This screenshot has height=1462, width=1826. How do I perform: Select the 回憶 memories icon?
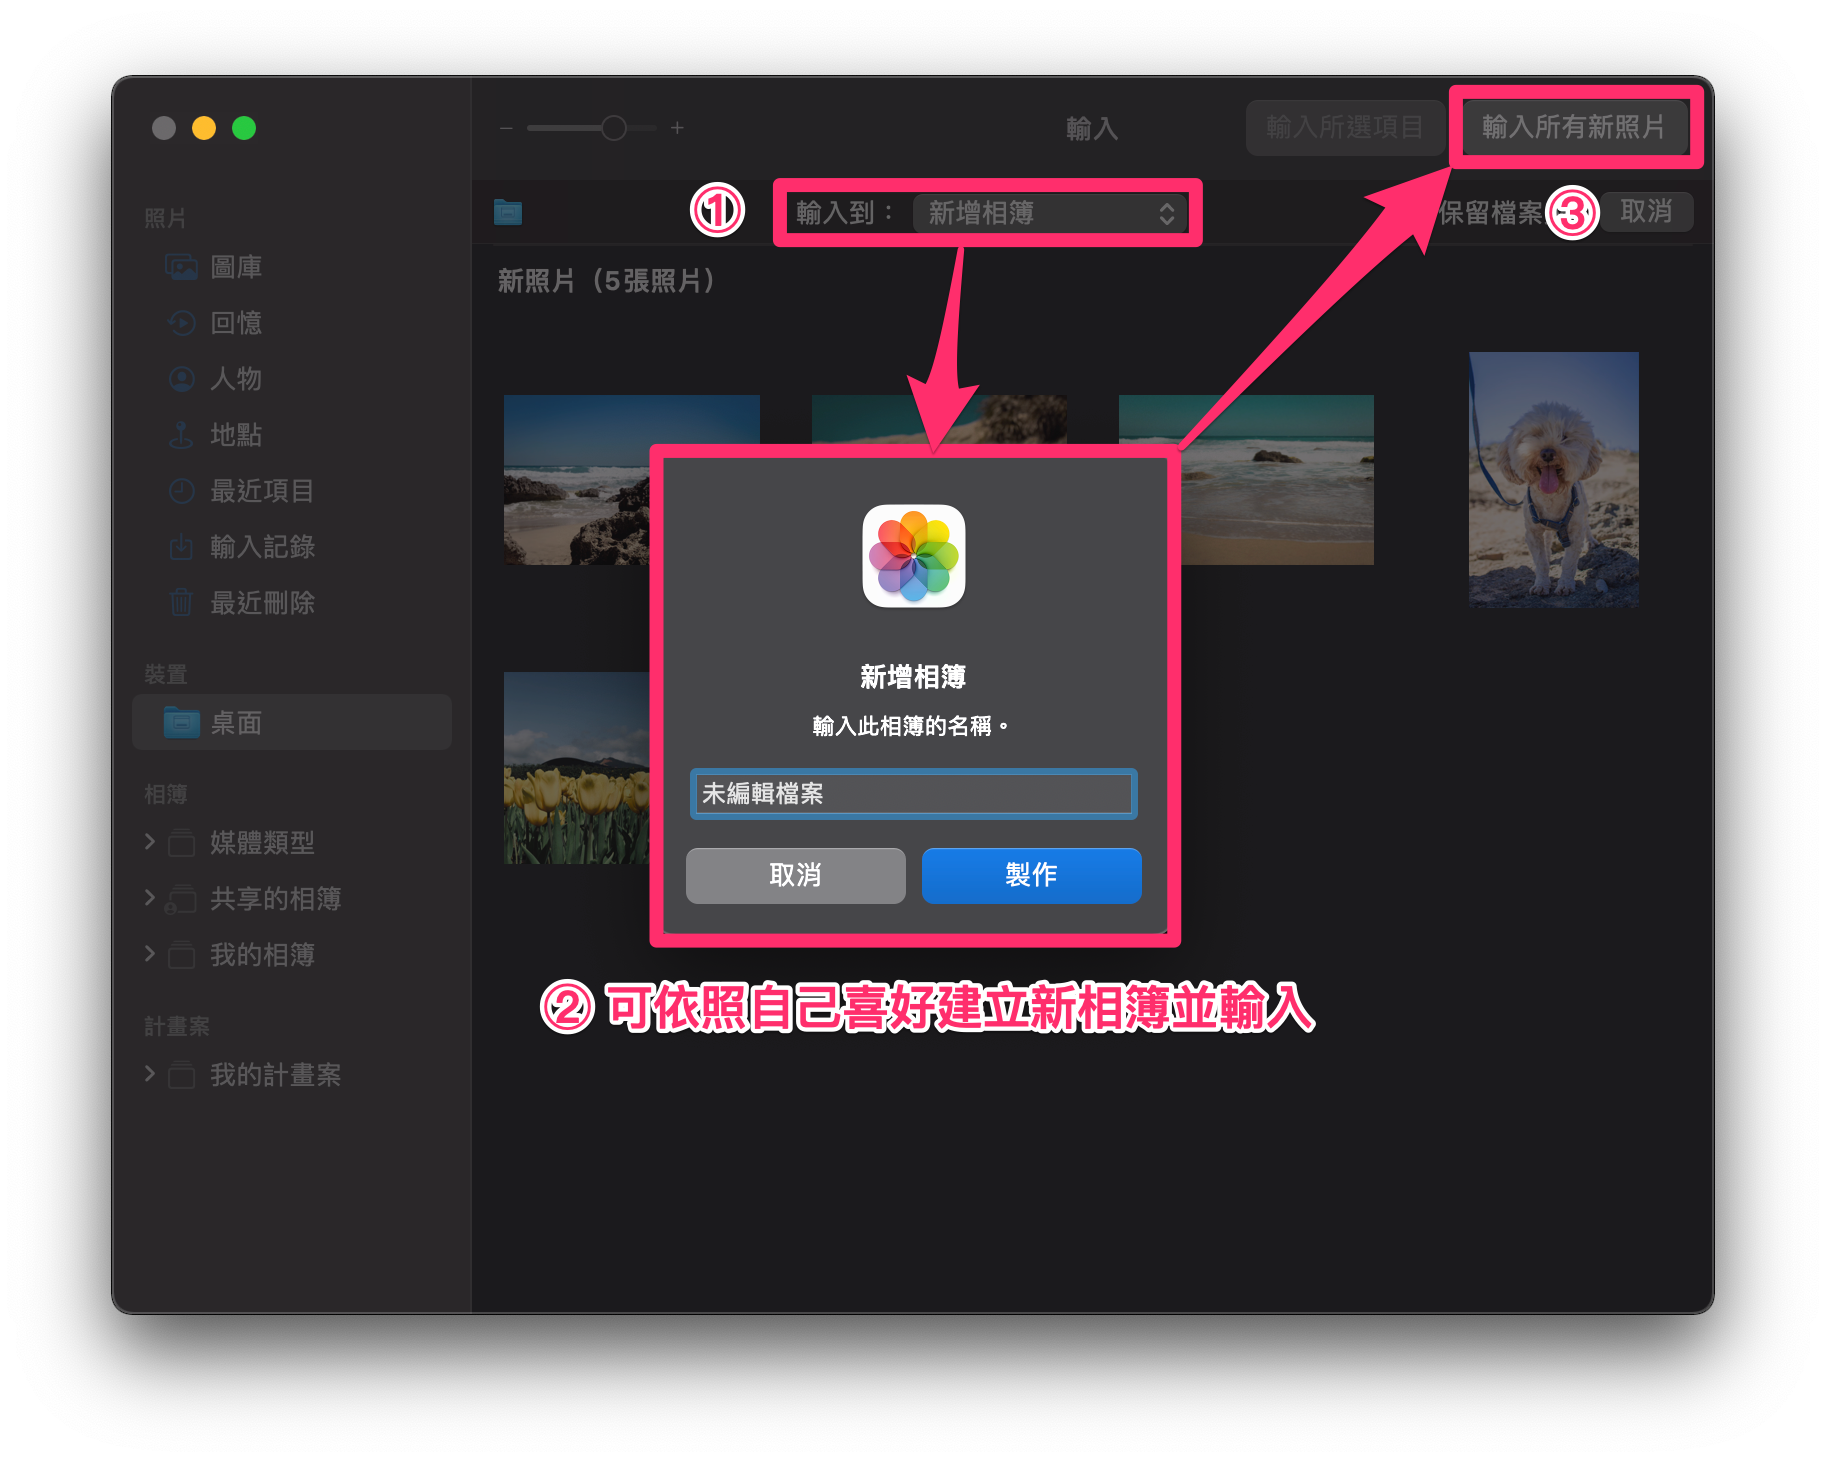181,323
